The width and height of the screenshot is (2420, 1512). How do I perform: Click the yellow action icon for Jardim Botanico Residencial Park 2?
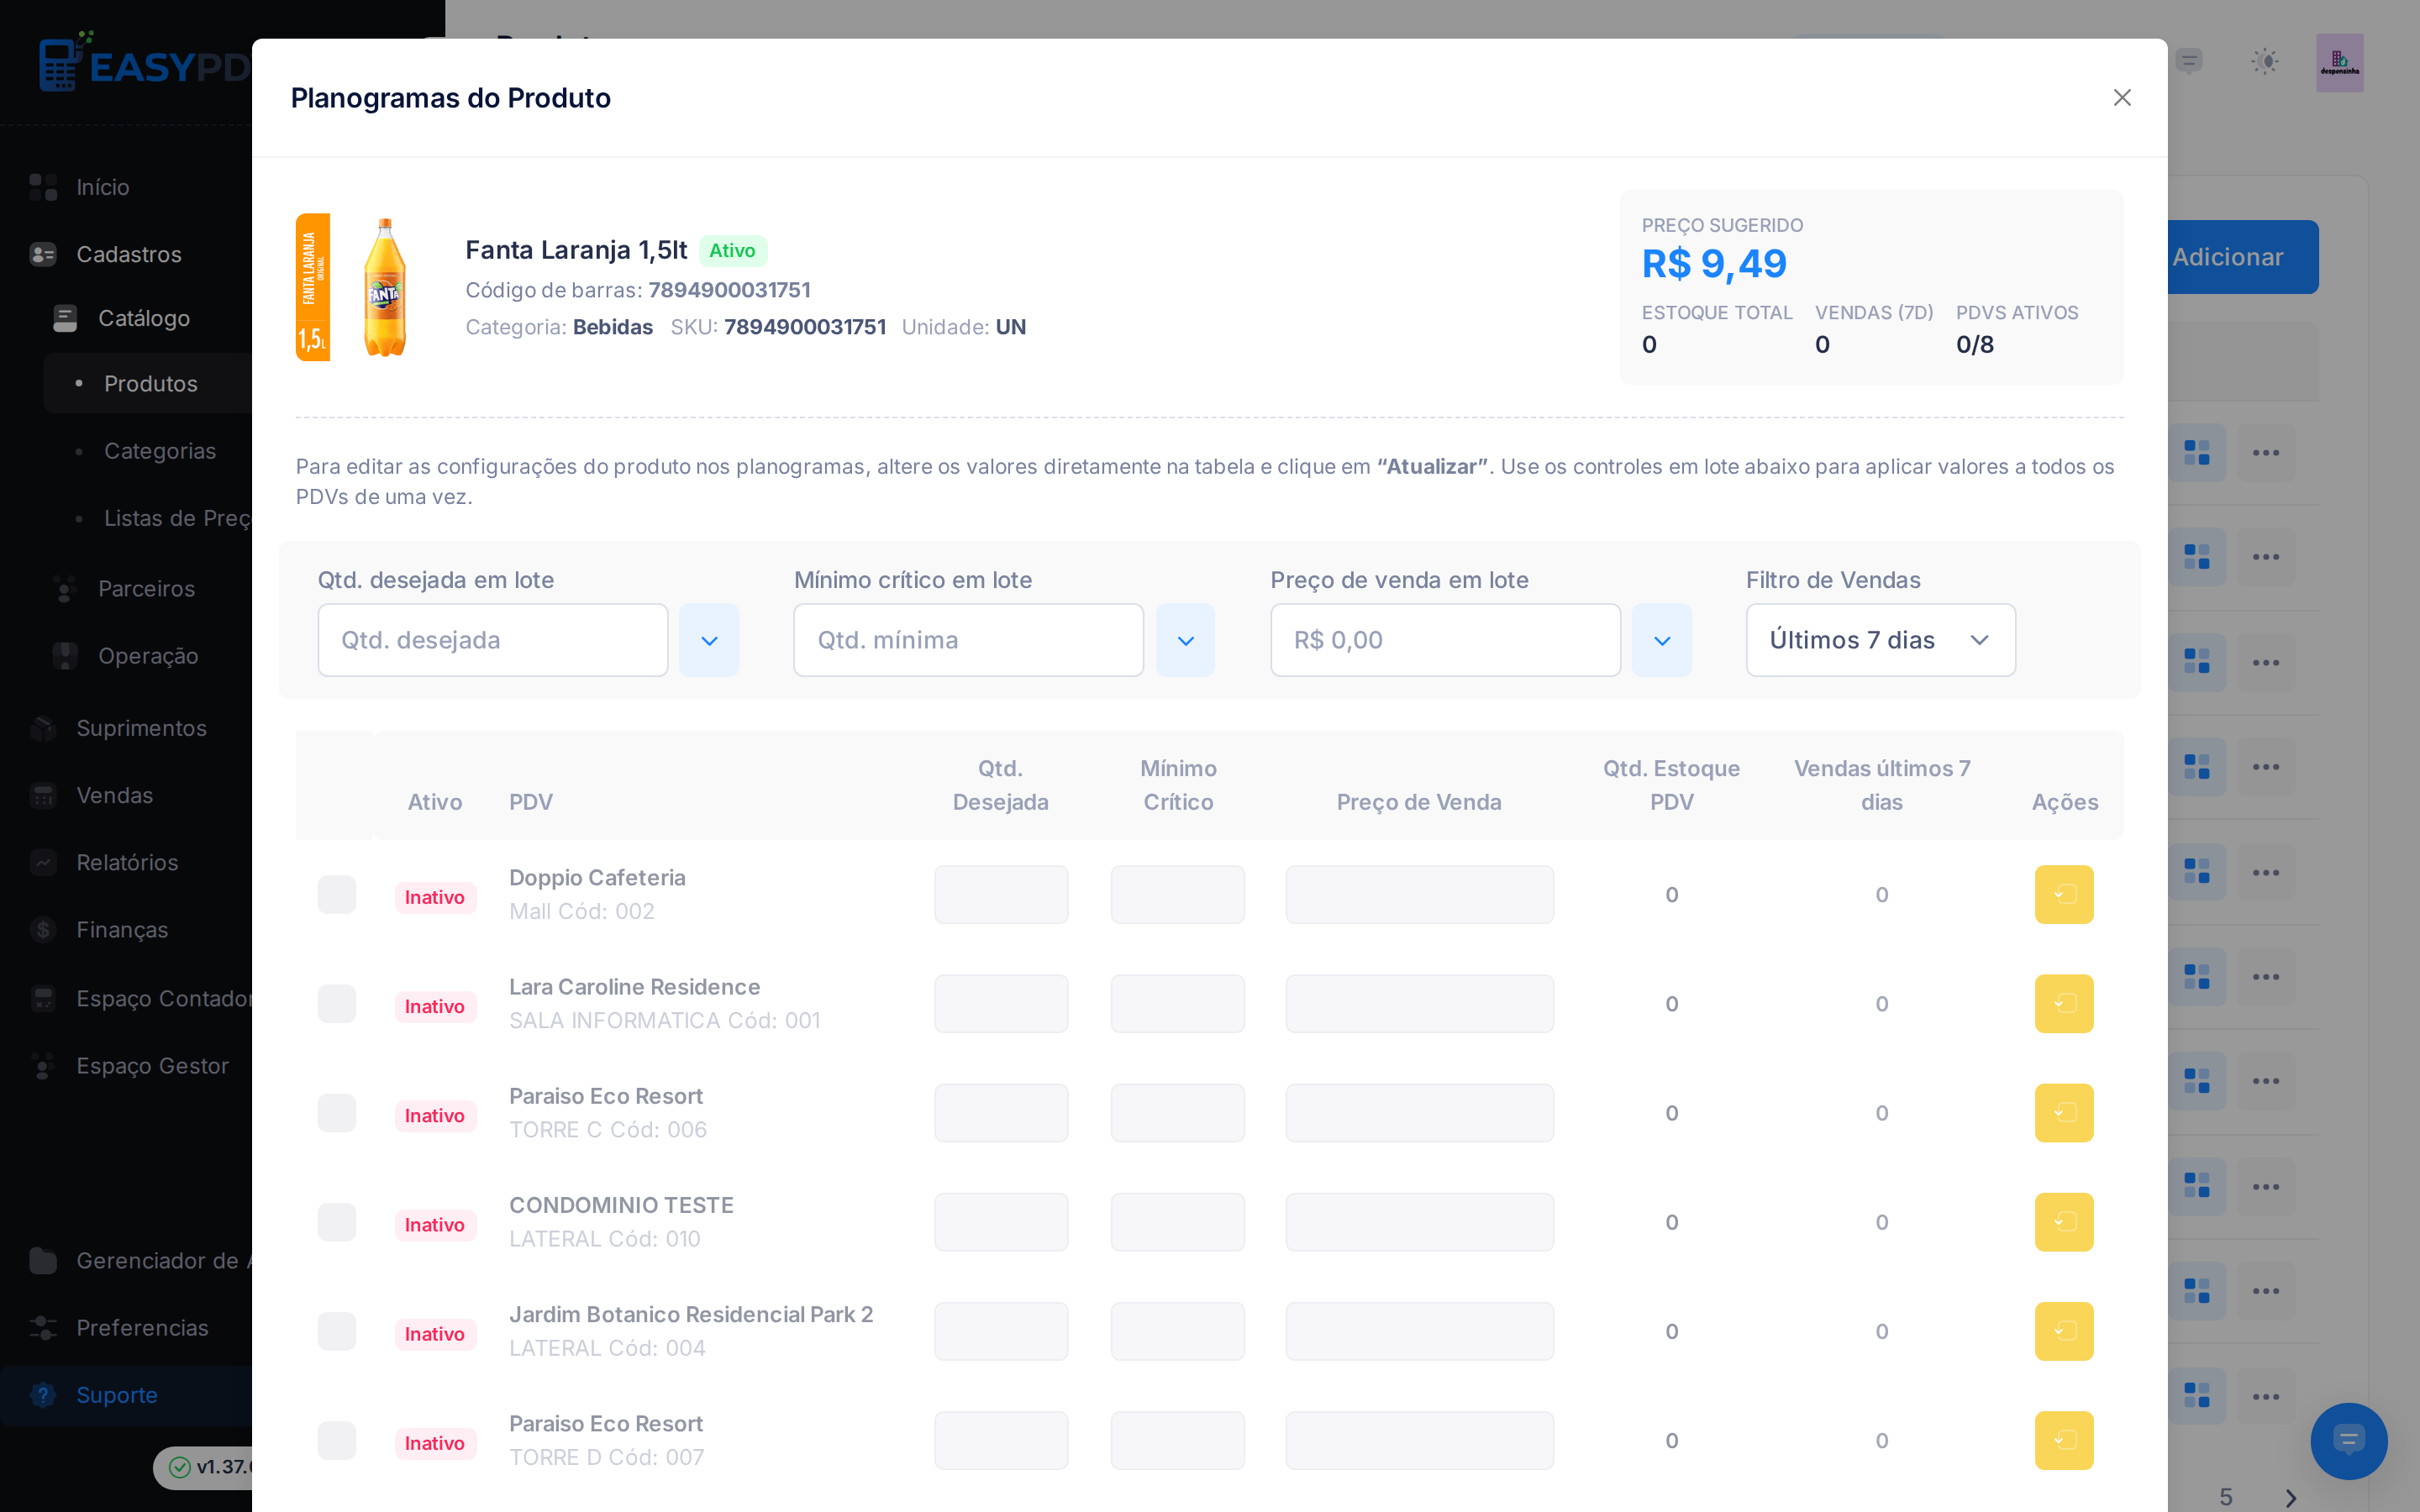2064,1331
